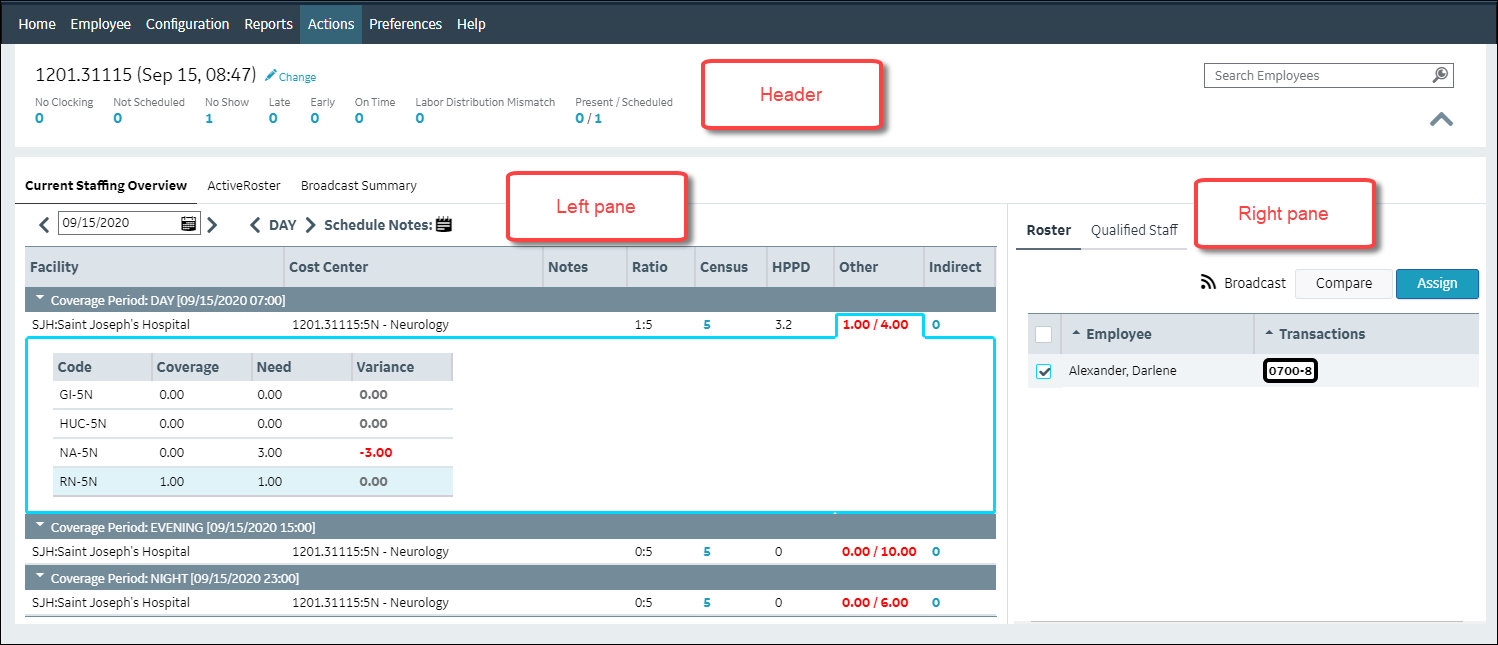
Task: Open the date picker calendar icon
Action: point(189,224)
